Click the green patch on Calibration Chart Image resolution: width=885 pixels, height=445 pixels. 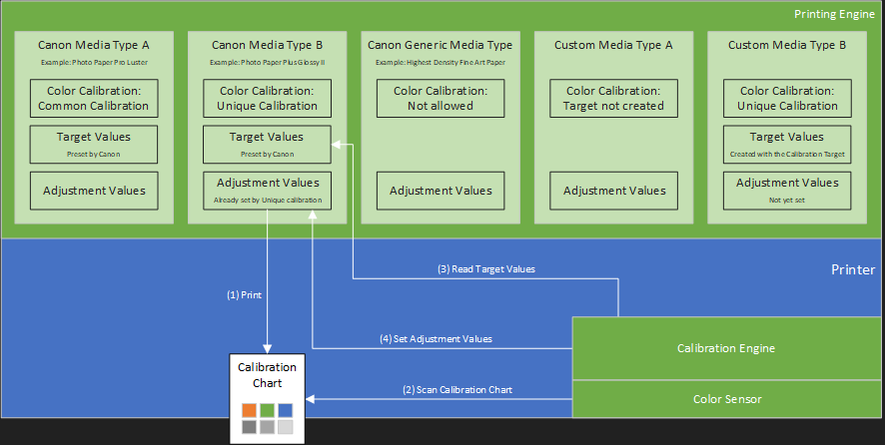tap(267, 410)
